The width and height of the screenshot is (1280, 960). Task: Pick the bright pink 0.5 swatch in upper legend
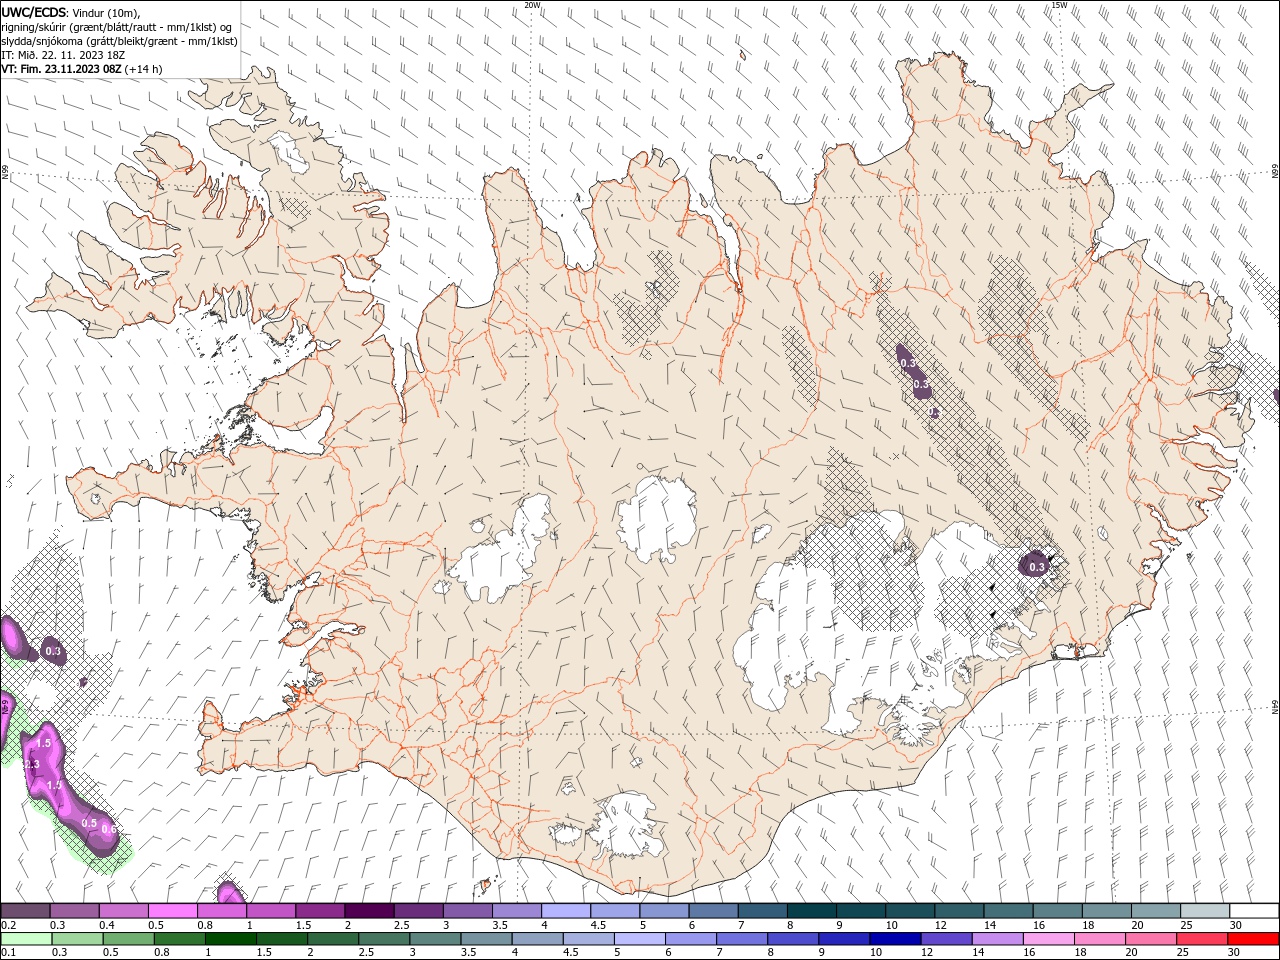172,911
